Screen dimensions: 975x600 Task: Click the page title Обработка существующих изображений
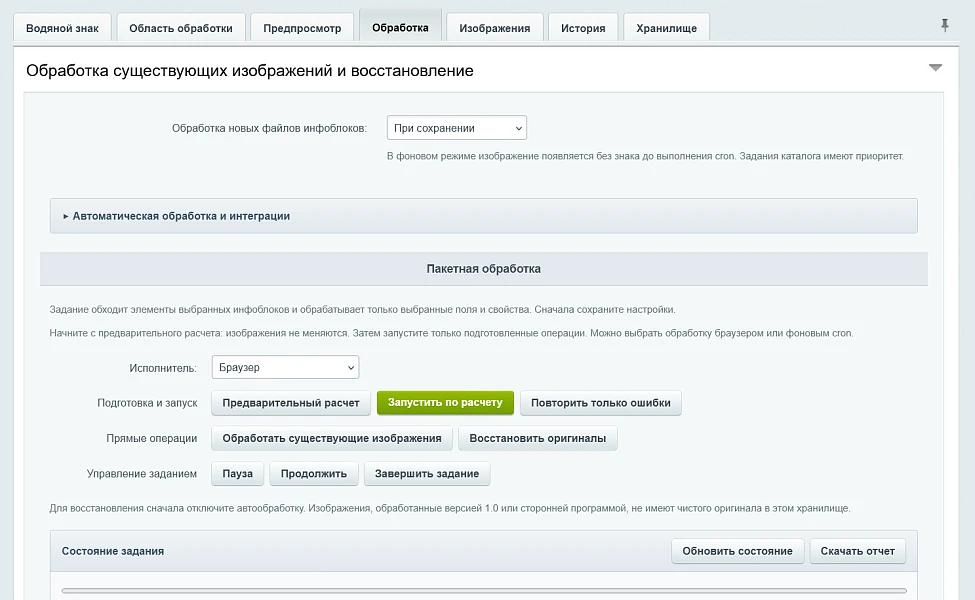coord(250,71)
